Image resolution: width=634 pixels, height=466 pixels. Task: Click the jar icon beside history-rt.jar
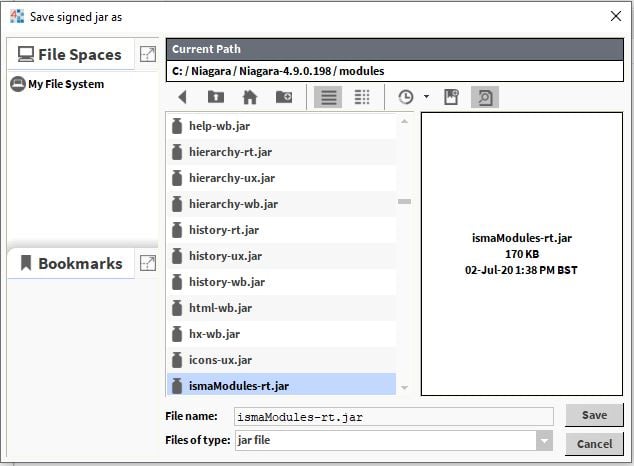177,230
